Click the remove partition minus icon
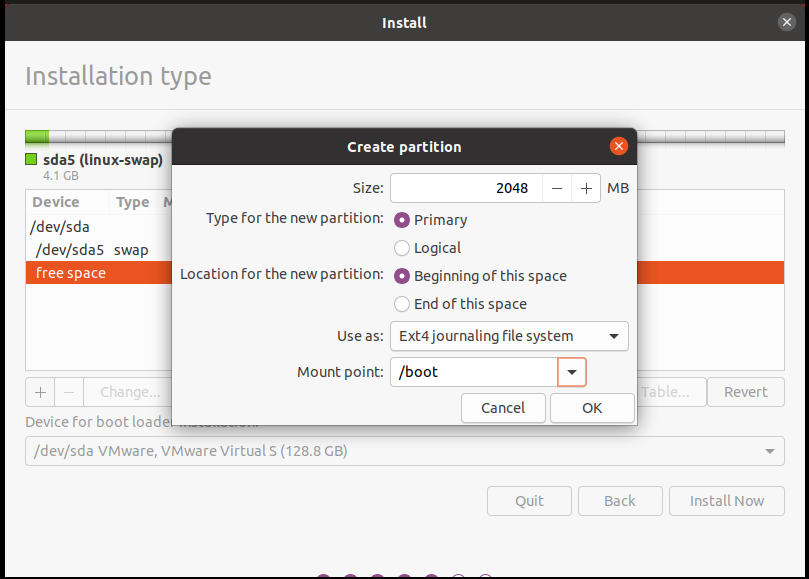Screen dimensions: 809x579 click(x=68, y=392)
